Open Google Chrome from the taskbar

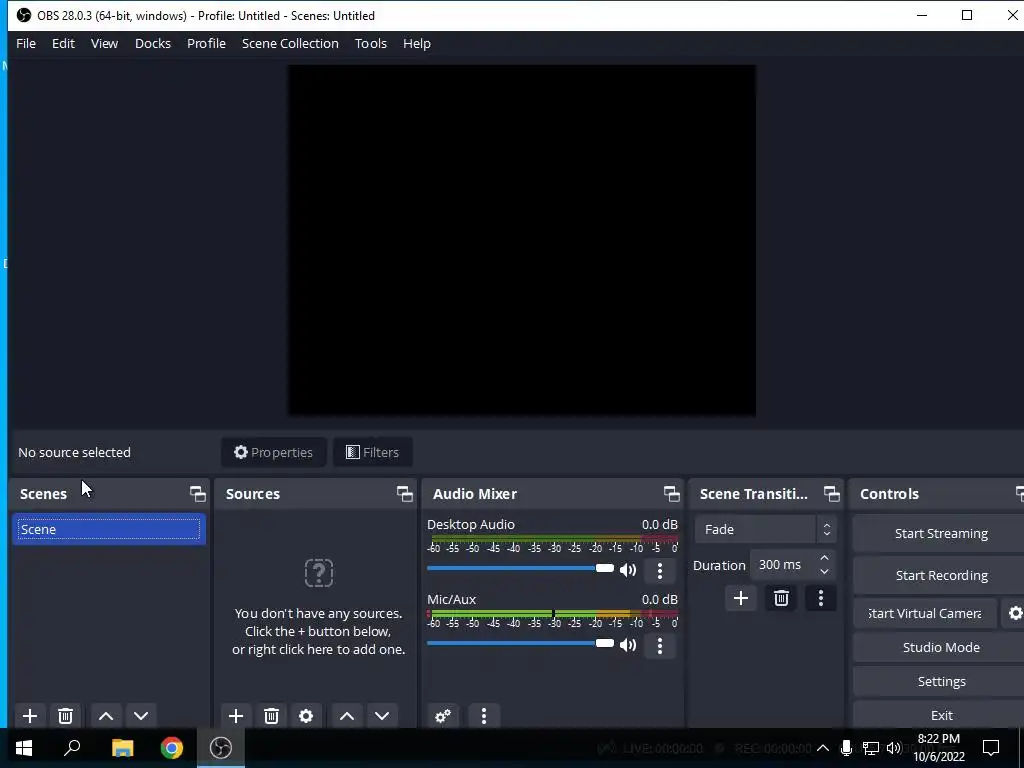pyautogui.click(x=172, y=748)
